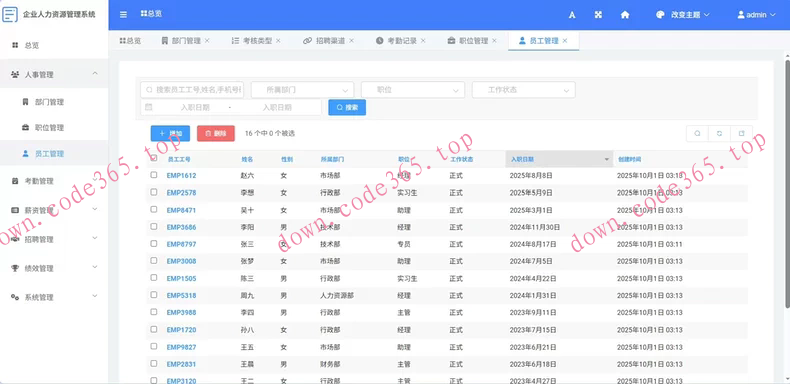The width and height of the screenshot is (790, 384).
Task: Switch to the 职位管理 tab
Action: coord(472,41)
